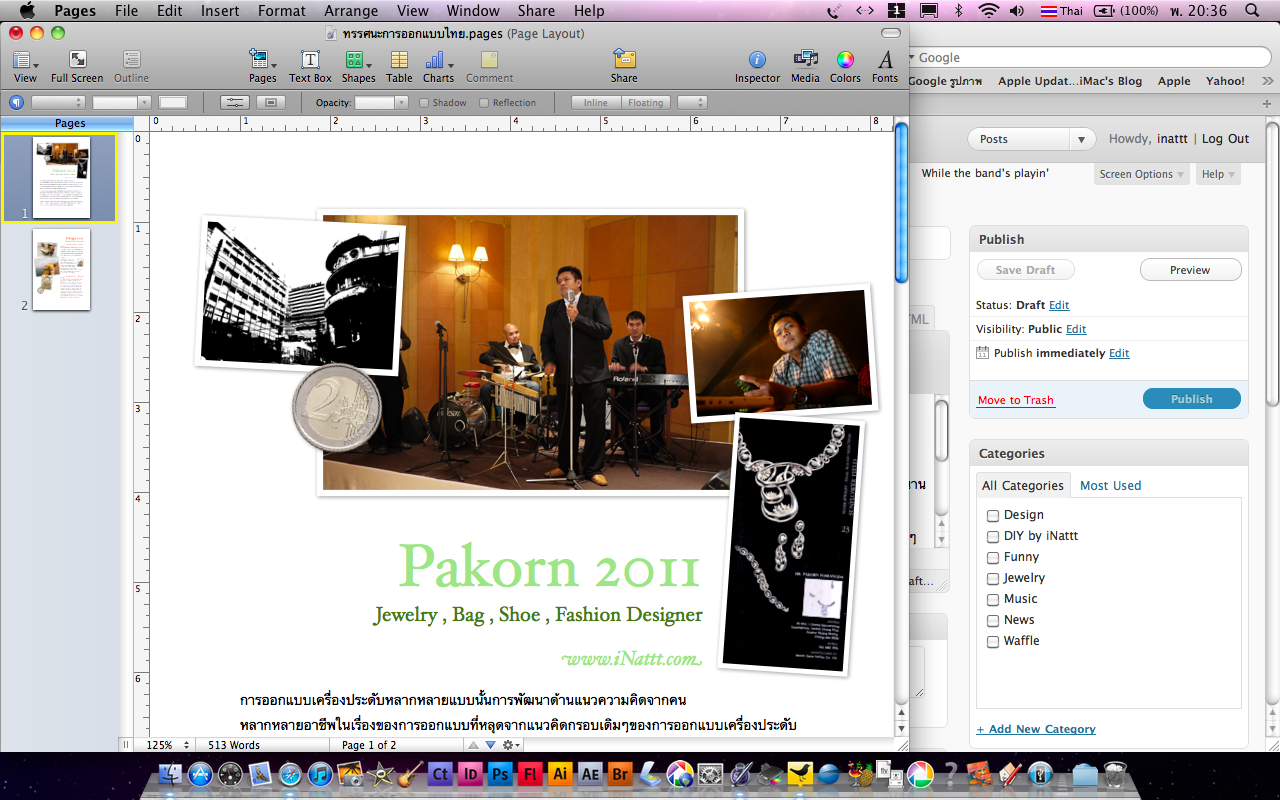
Task: Open Thai input source menu
Action: pyautogui.click(x=1061, y=11)
